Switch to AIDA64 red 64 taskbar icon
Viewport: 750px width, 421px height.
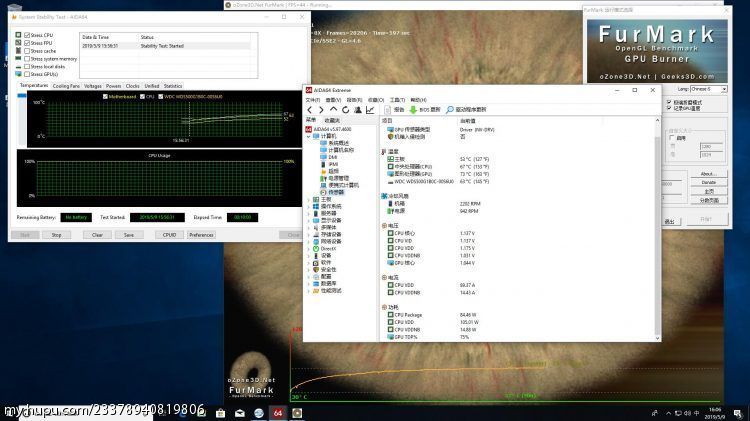click(278, 412)
